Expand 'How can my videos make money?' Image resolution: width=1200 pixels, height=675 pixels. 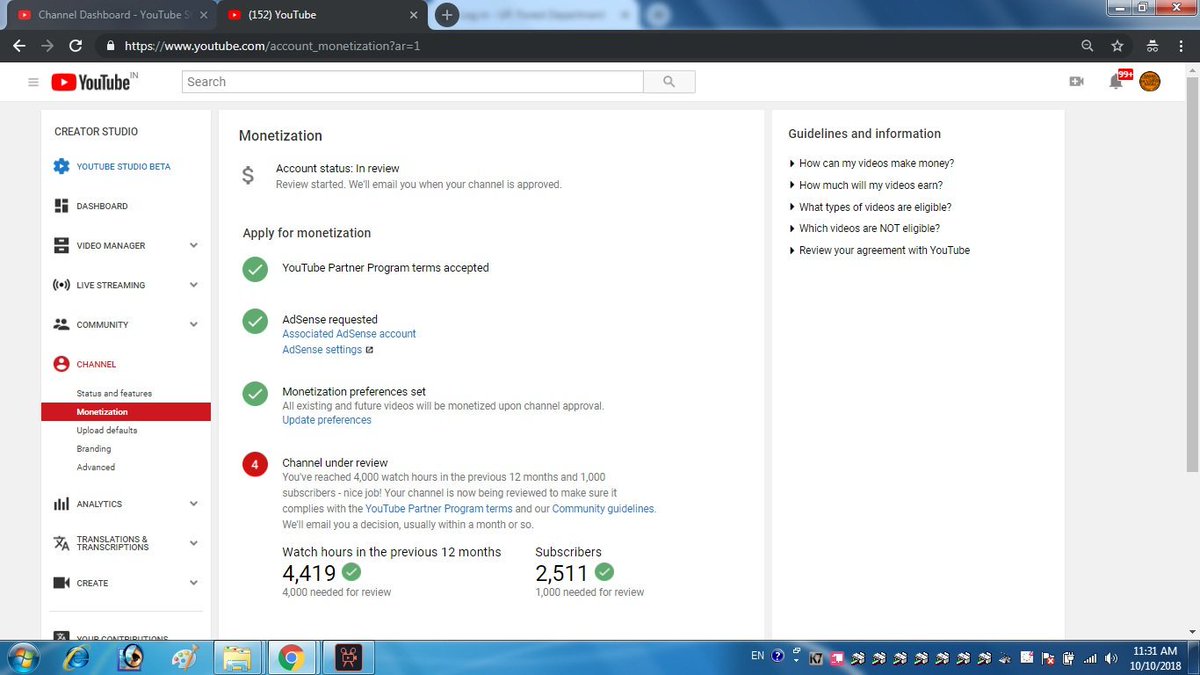871,163
